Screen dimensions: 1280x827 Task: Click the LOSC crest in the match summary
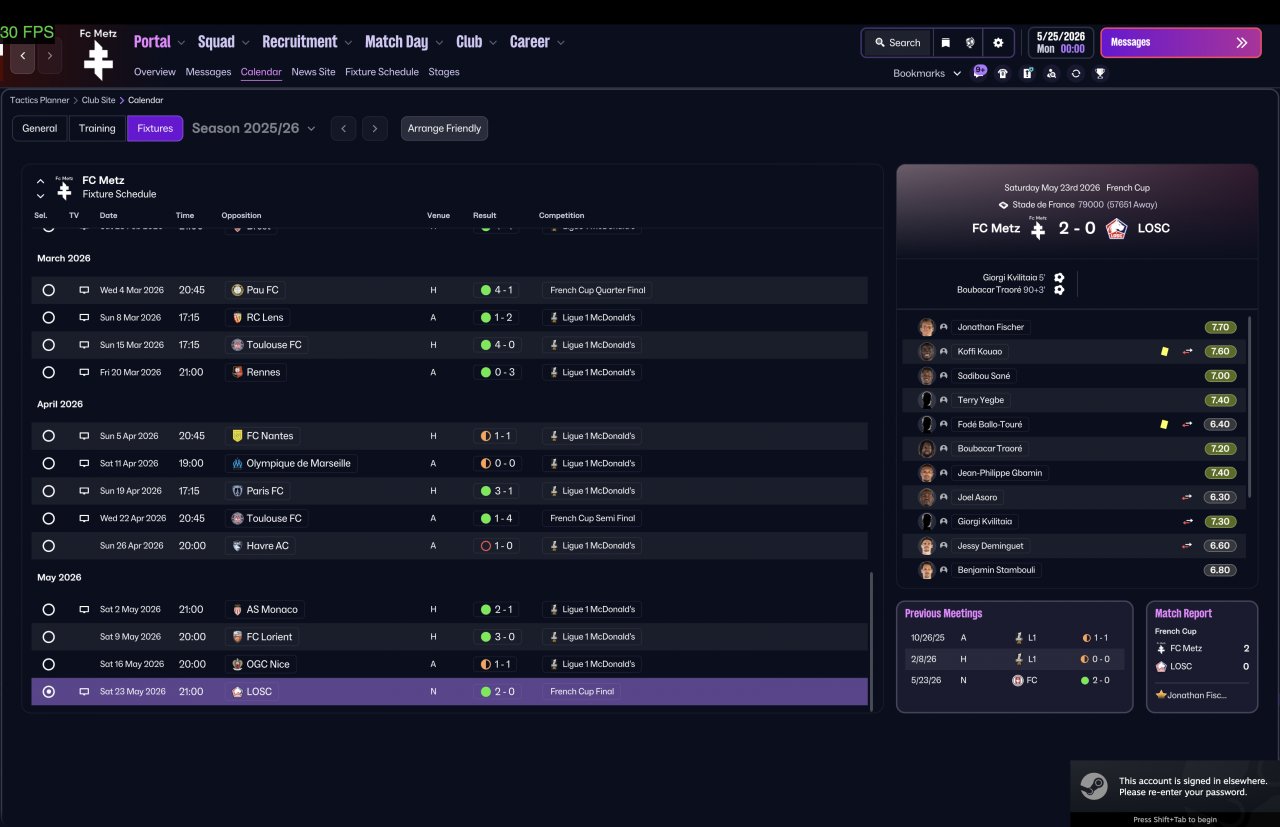pos(1117,228)
